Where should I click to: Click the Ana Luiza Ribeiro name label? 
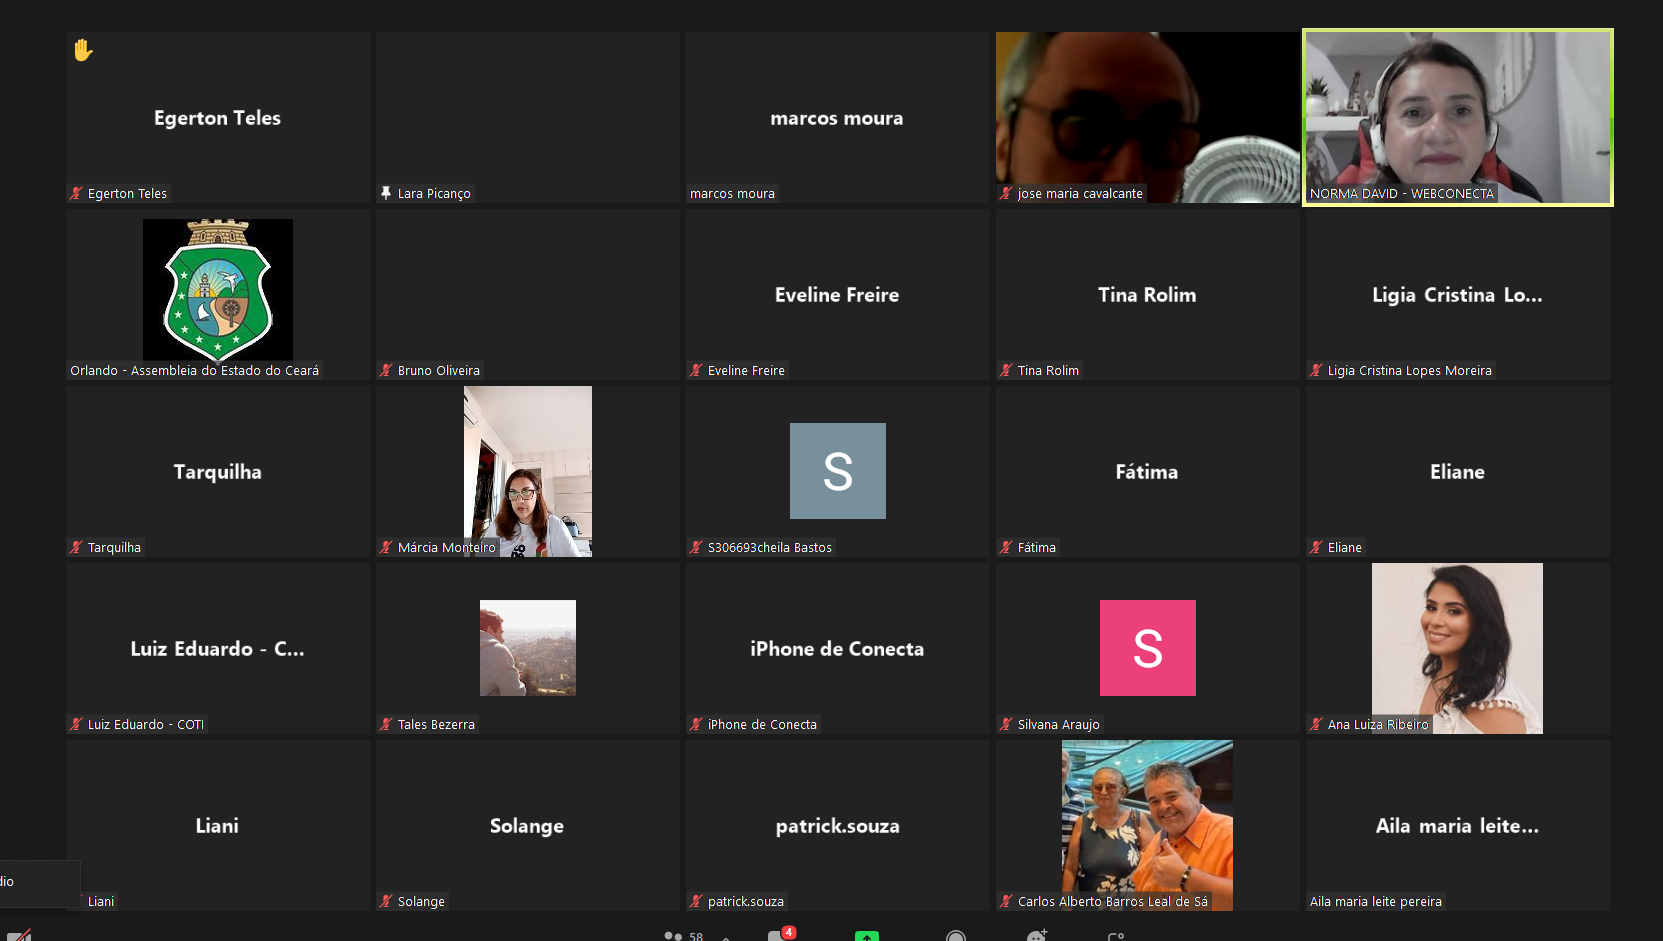click(1377, 724)
